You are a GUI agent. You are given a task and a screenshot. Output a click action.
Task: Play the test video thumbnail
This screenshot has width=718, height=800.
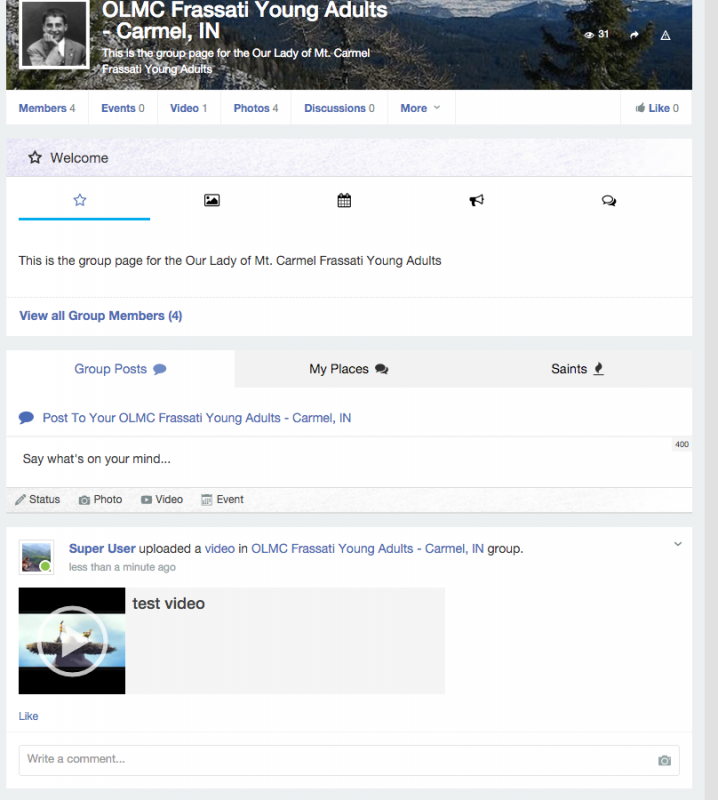click(72, 641)
